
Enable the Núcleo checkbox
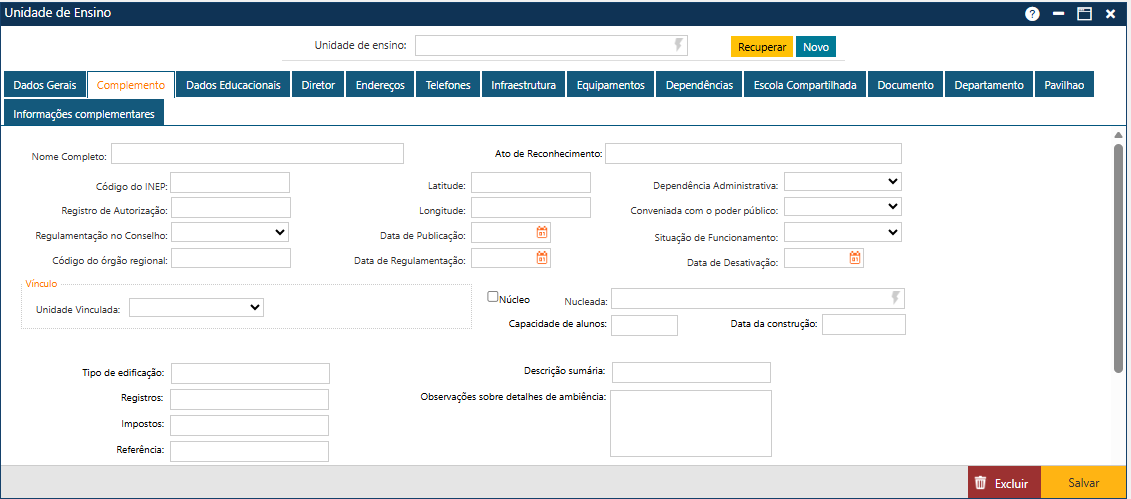493,296
